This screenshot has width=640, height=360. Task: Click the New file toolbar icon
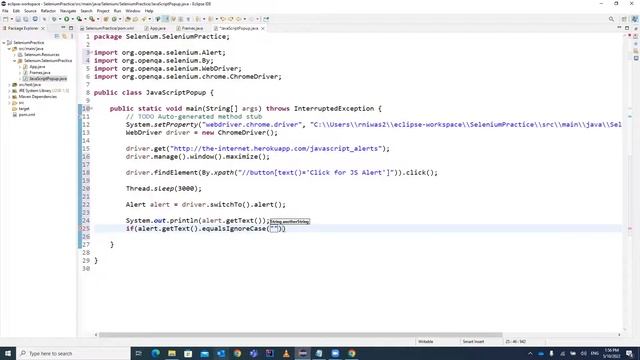coord(6,19)
